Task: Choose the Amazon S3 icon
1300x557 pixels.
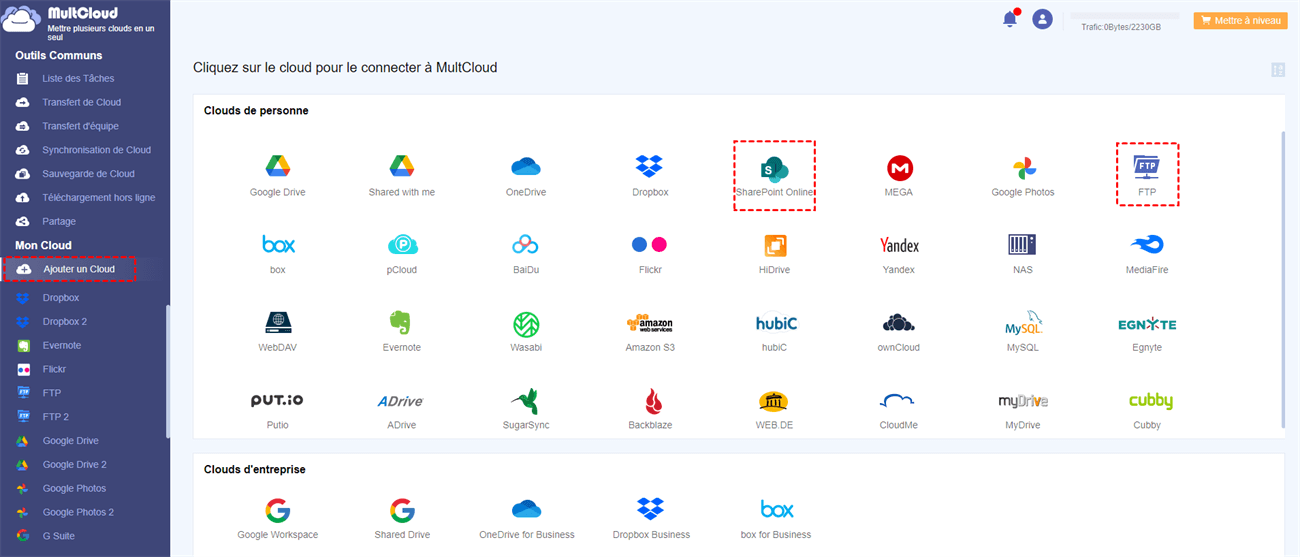Action: click(650, 323)
